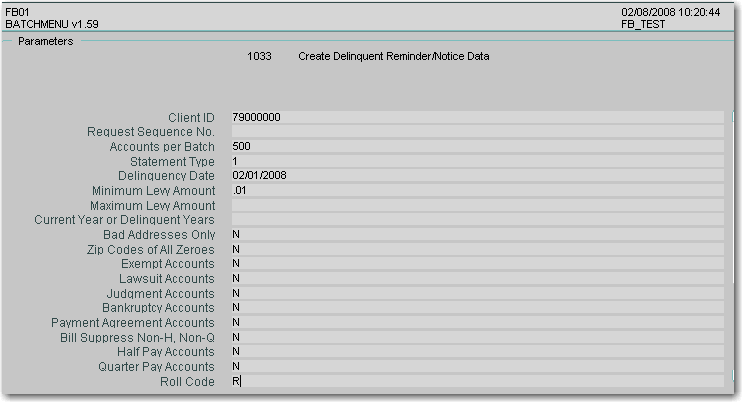Screen dimensions: 742x402
Task: Click the Maximum Levy Amount field
Action: coord(476,206)
